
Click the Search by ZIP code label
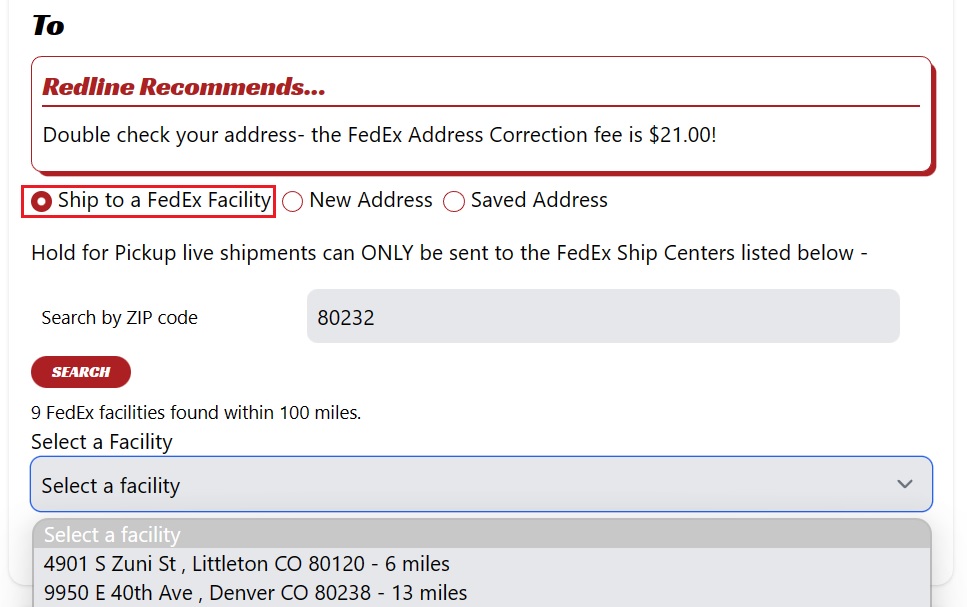click(120, 318)
